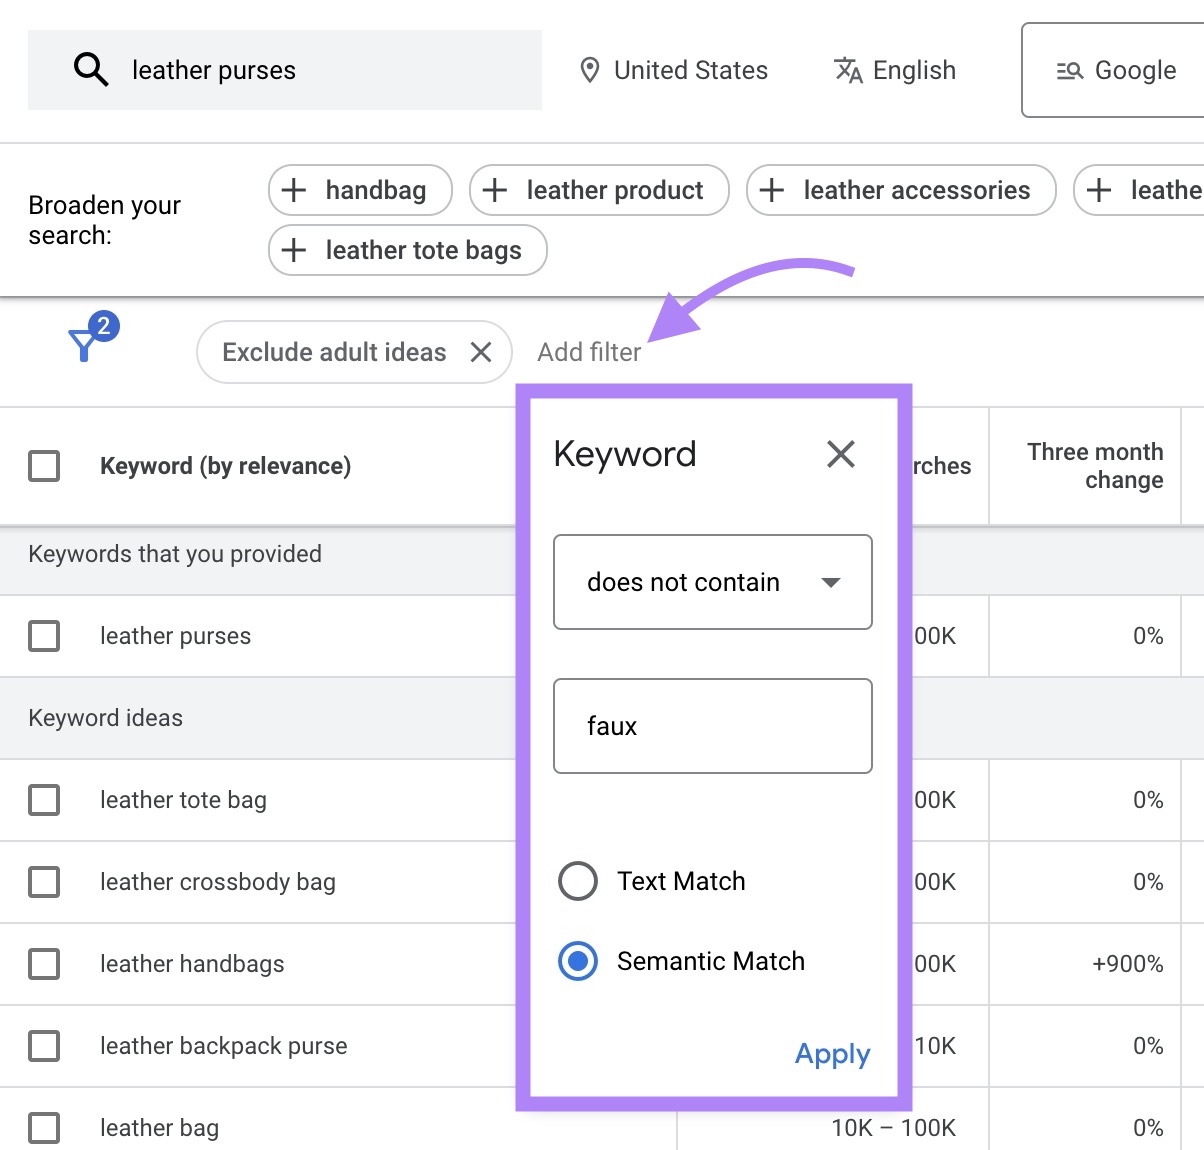Select the Text Match radio button

coord(577,881)
